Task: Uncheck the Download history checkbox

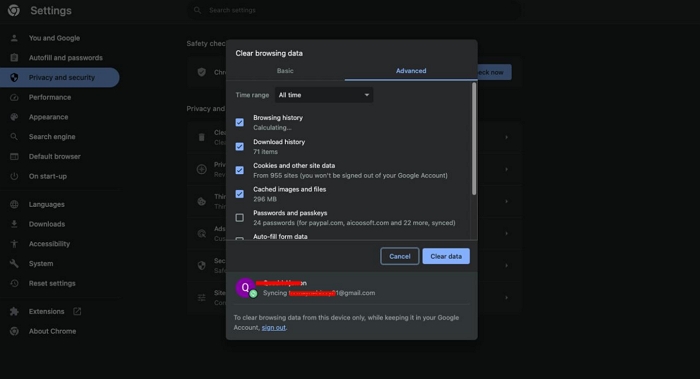Action: (x=240, y=146)
